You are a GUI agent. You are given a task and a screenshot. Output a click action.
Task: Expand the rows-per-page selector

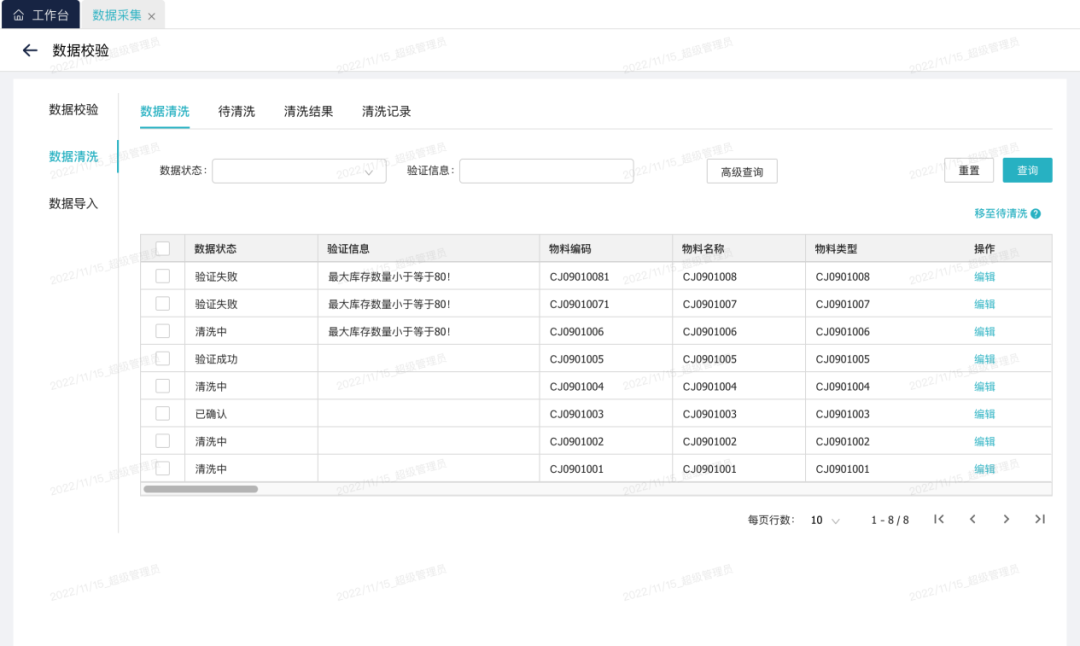pos(825,520)
